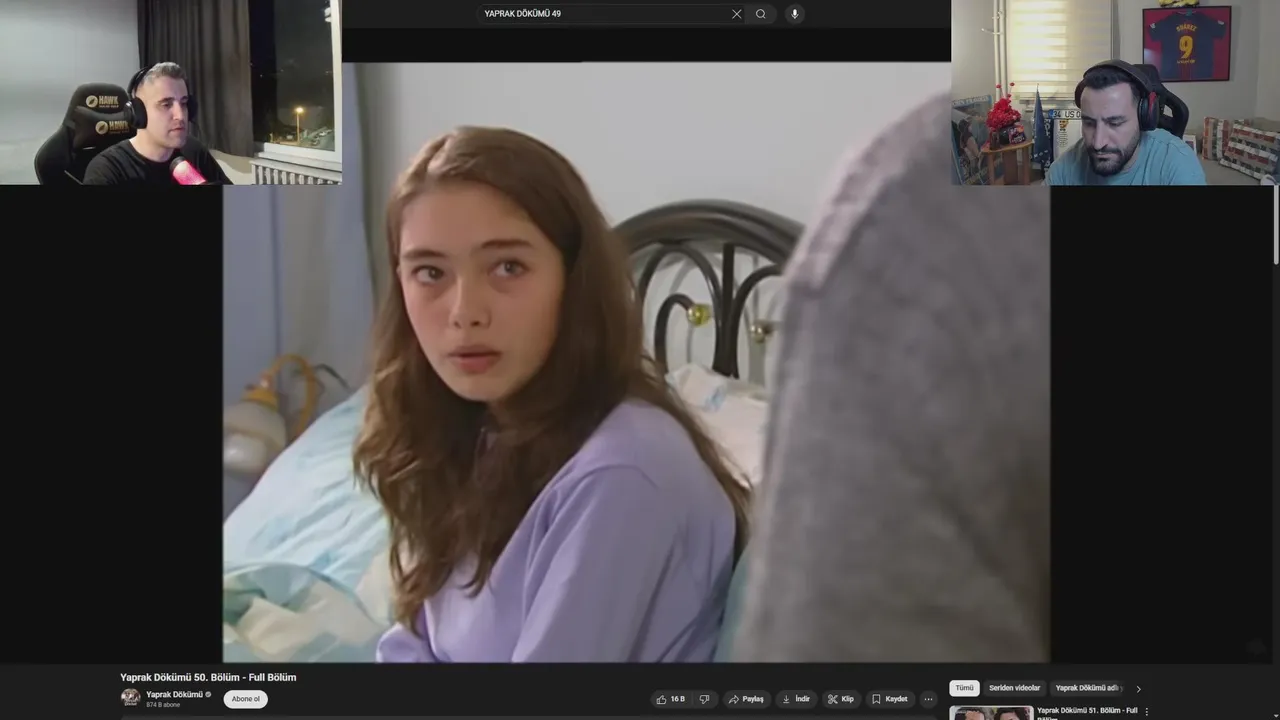The height and width of the screenshot is (720, 1280).
Task: Click the main video player to pause
Action: pos(636,362)
